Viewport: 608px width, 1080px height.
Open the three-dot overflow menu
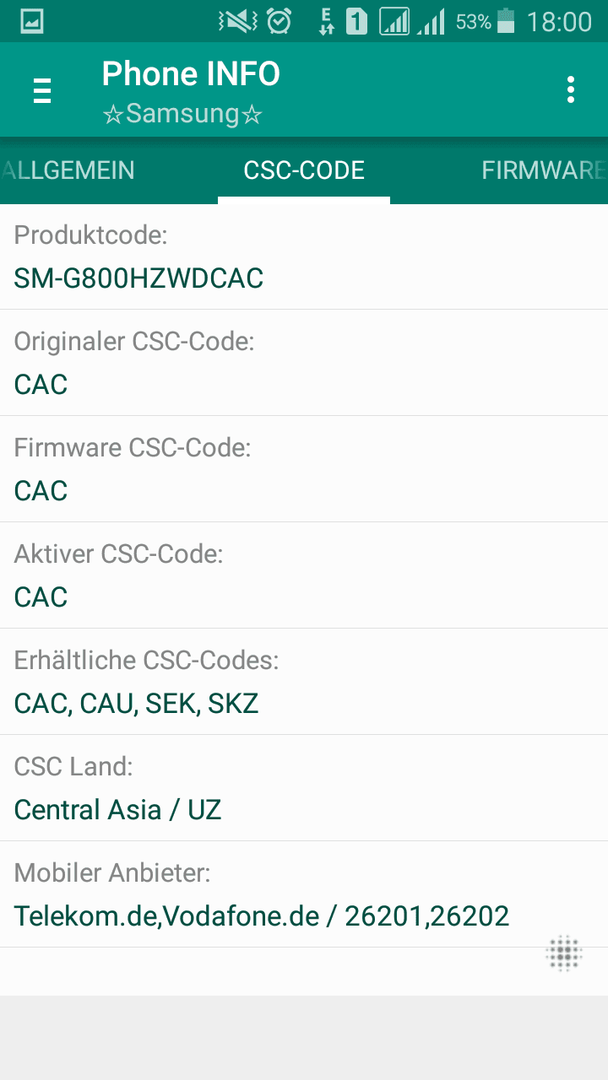[570, 90]
